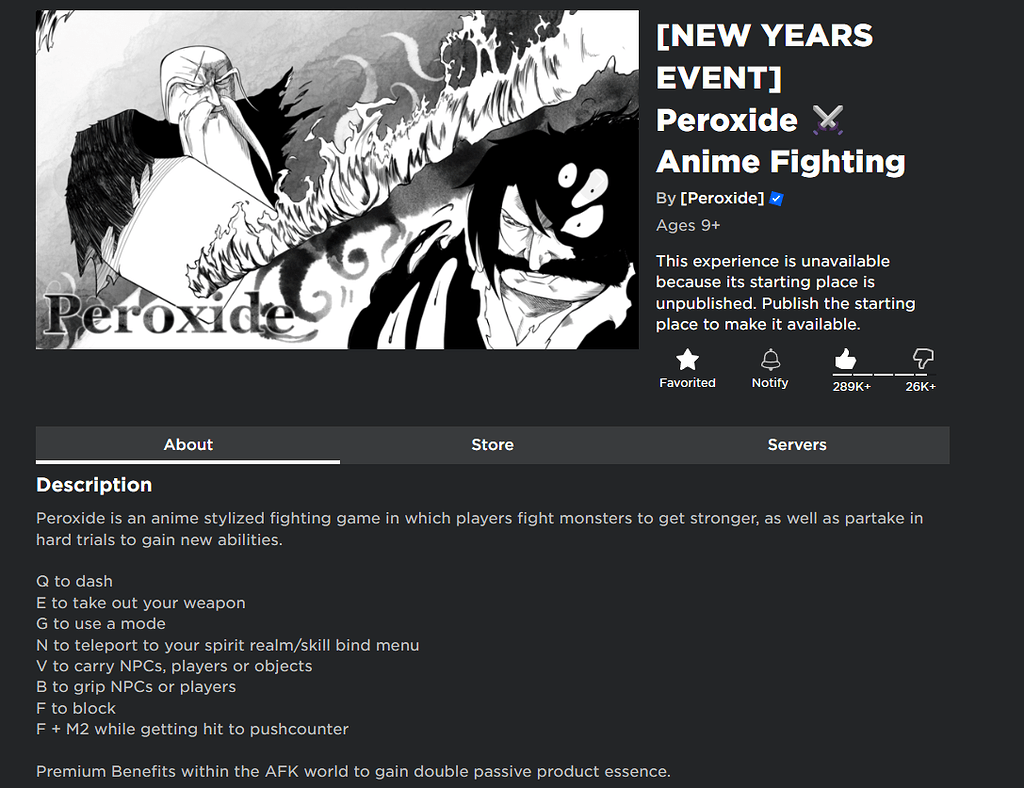
Task: Click the 26K+ dislikes count
Action: (x=920, y=387)
